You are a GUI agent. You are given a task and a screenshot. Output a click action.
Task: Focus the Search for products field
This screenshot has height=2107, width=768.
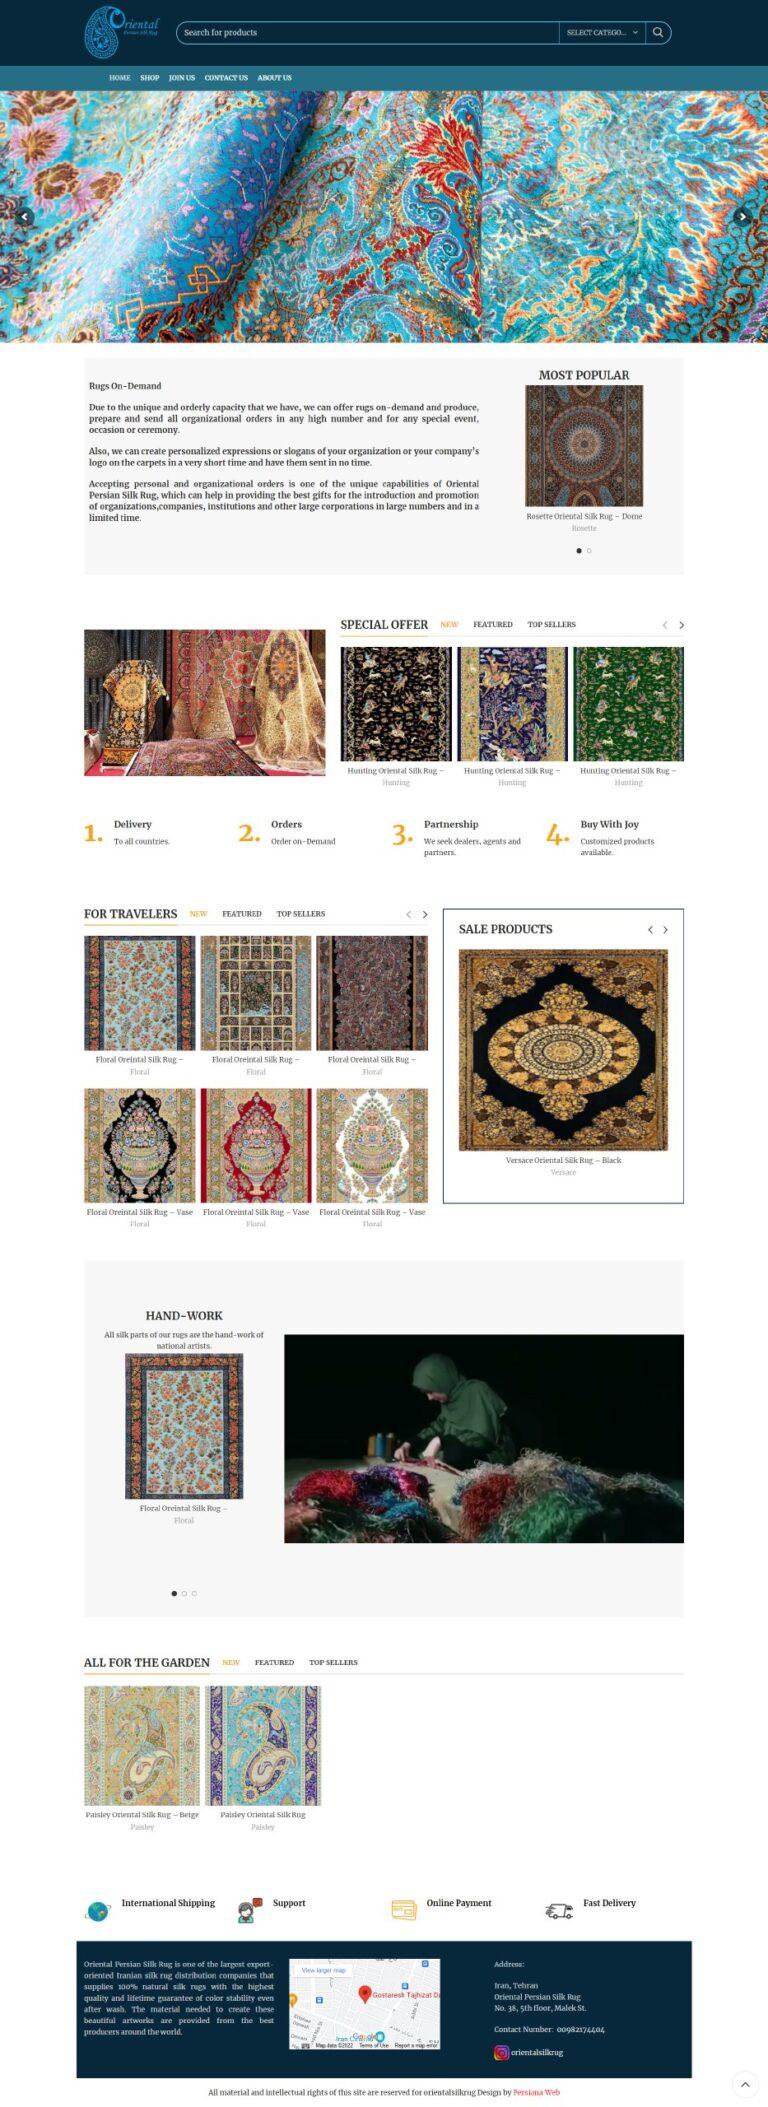[x=368, y=32]
